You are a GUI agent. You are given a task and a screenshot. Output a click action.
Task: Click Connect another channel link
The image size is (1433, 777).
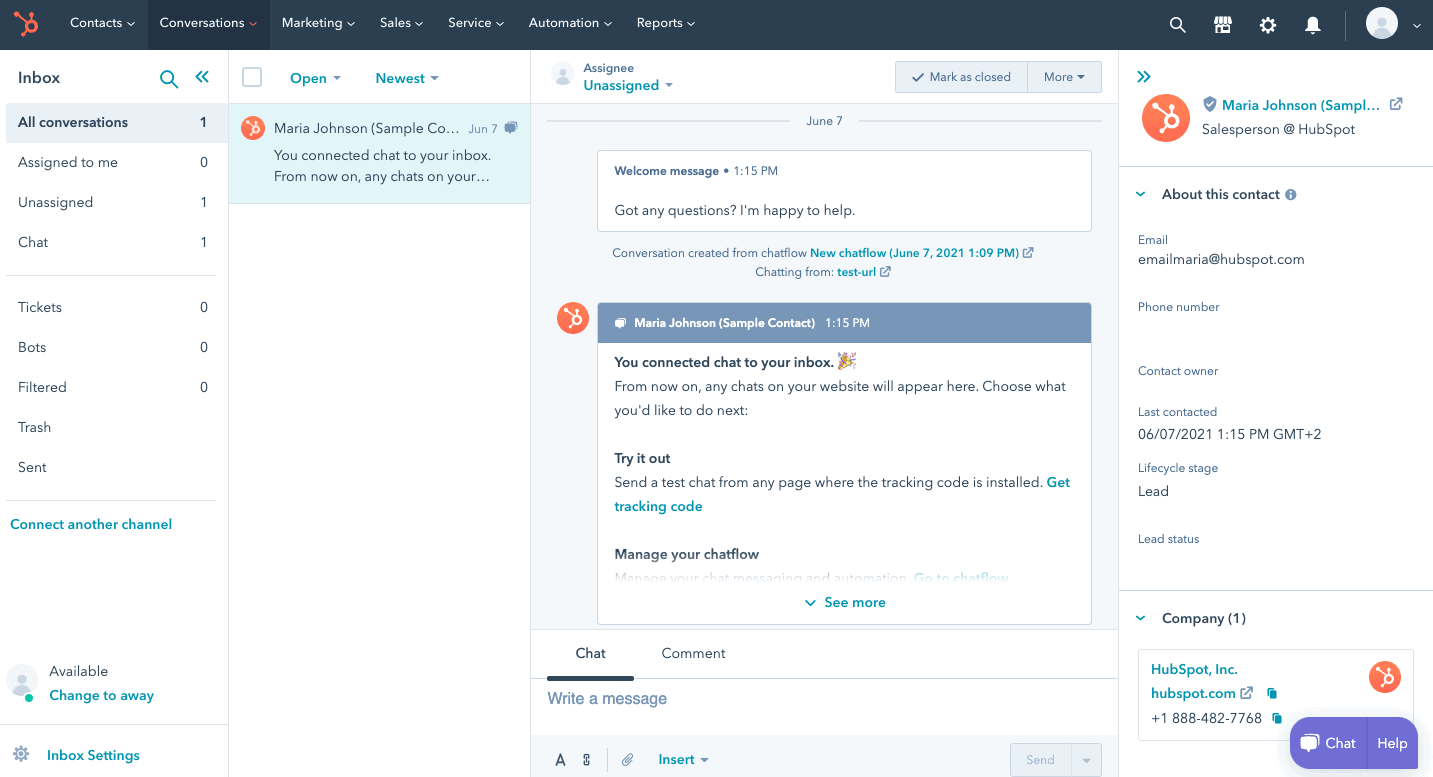[x=91, y=524]
